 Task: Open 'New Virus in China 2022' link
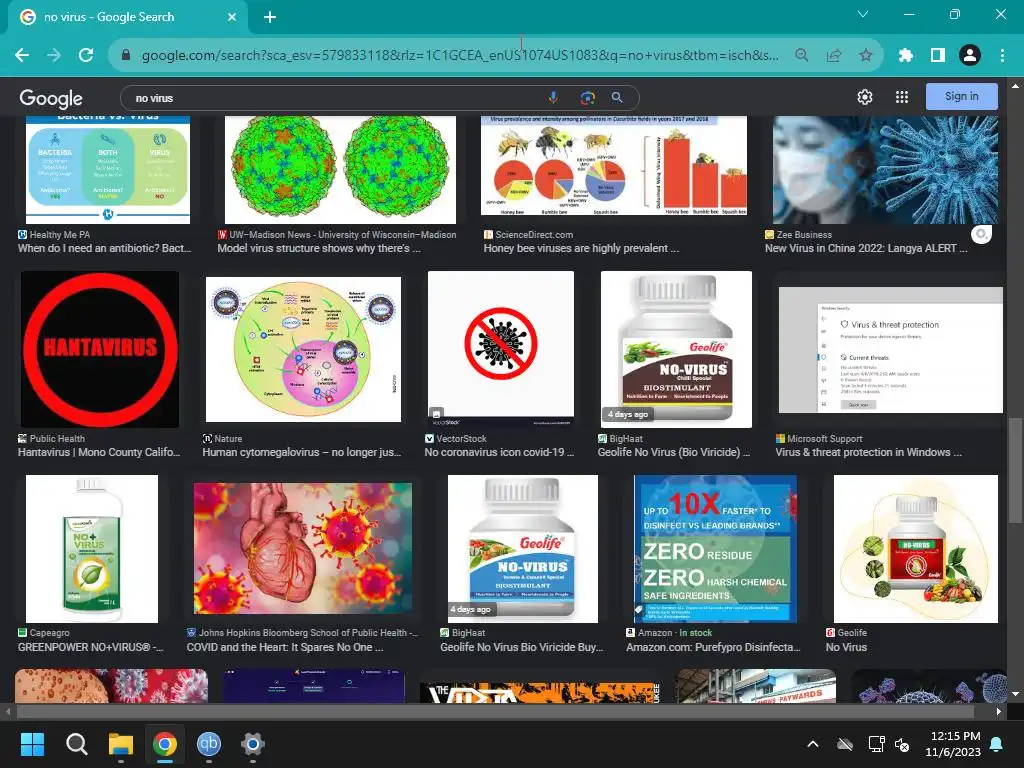coord(866,248)
